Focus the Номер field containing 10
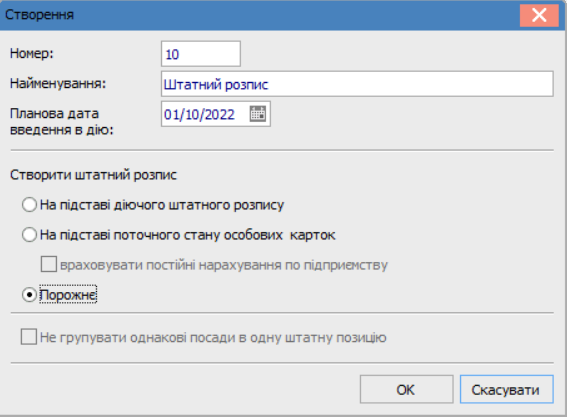The image size is (567, 417). tap(201, 54)
